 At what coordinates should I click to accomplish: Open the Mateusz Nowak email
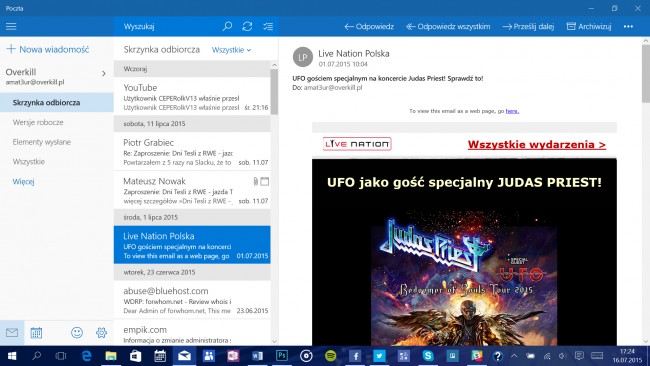pyautogui.click(x=192, y=190)
